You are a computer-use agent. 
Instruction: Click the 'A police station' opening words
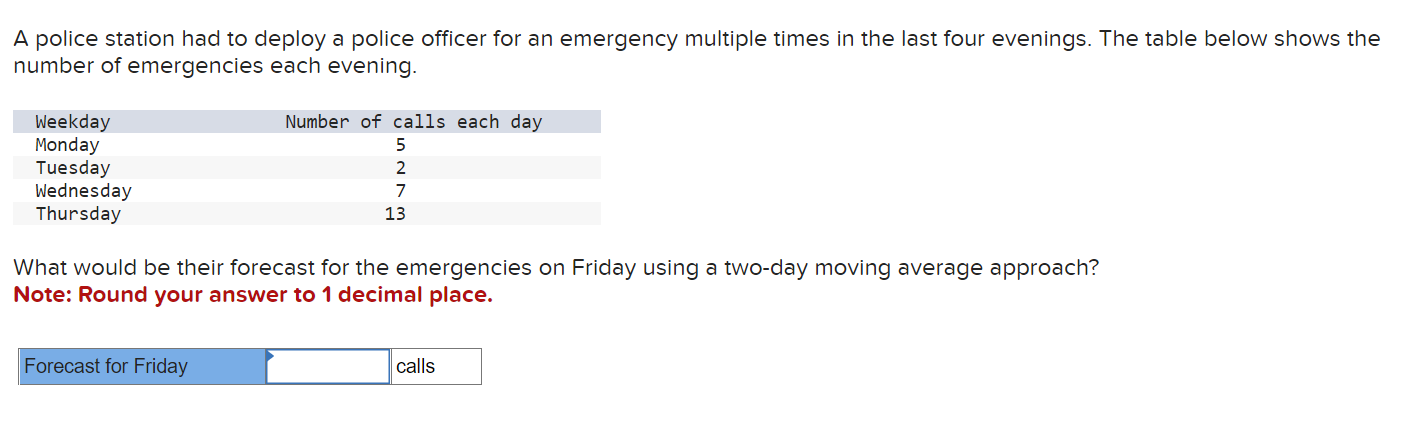click(94, 39)
